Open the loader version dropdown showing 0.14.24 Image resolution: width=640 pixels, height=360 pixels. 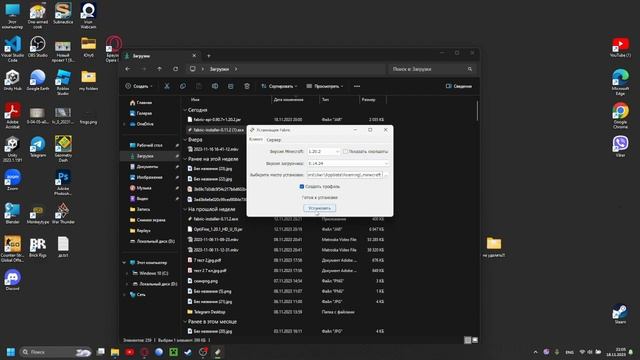tap(348, 163)
